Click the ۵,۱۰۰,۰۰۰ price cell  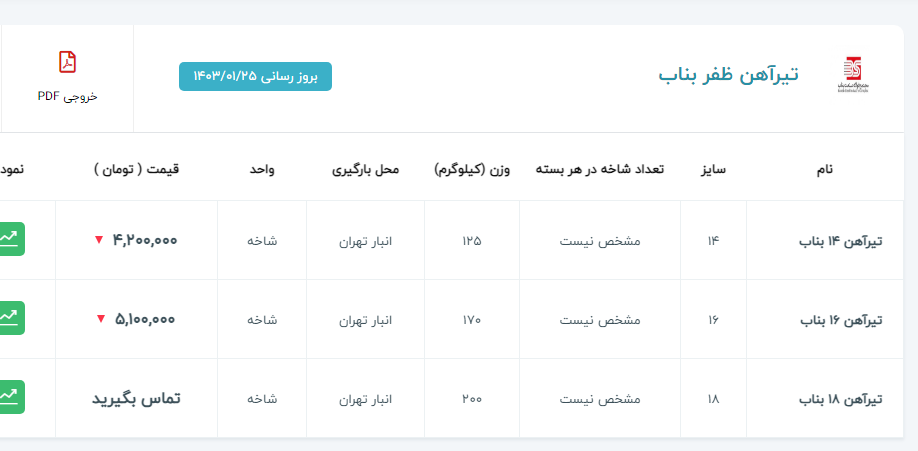pos(145,319)
